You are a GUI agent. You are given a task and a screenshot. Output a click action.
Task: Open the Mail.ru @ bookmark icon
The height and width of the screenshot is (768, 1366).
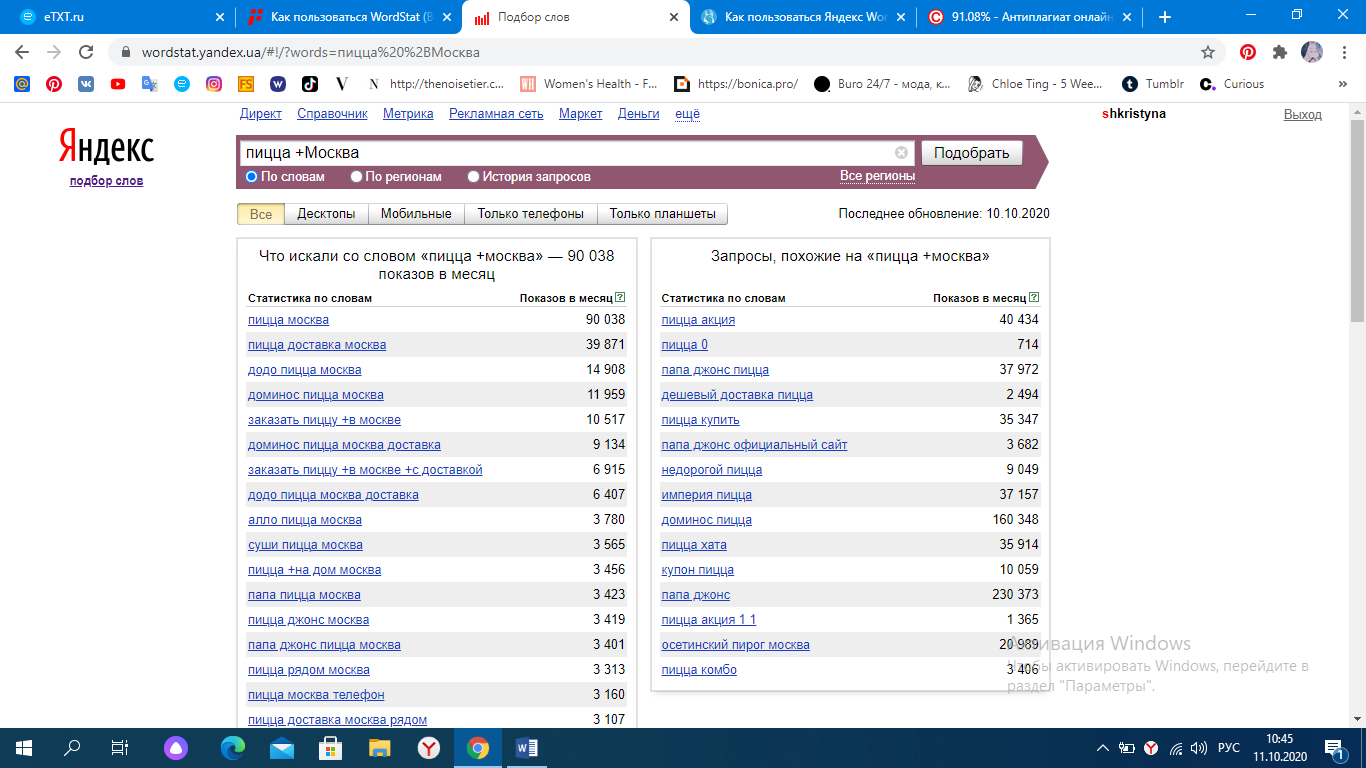pyautogui.click(x=22, y=84)
